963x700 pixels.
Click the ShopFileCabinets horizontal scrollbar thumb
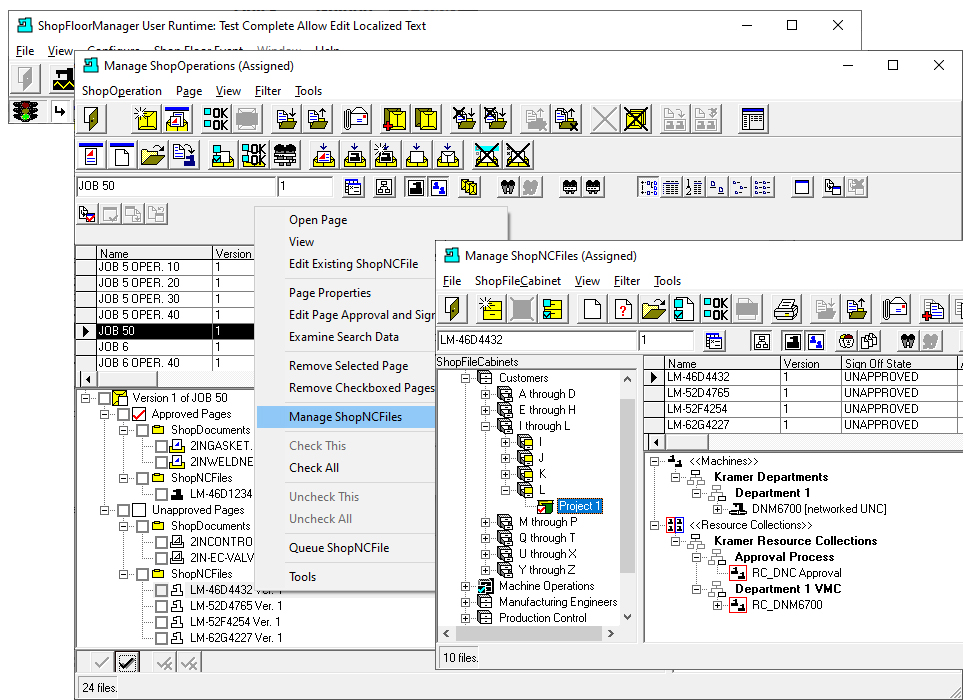click(529, 634)
